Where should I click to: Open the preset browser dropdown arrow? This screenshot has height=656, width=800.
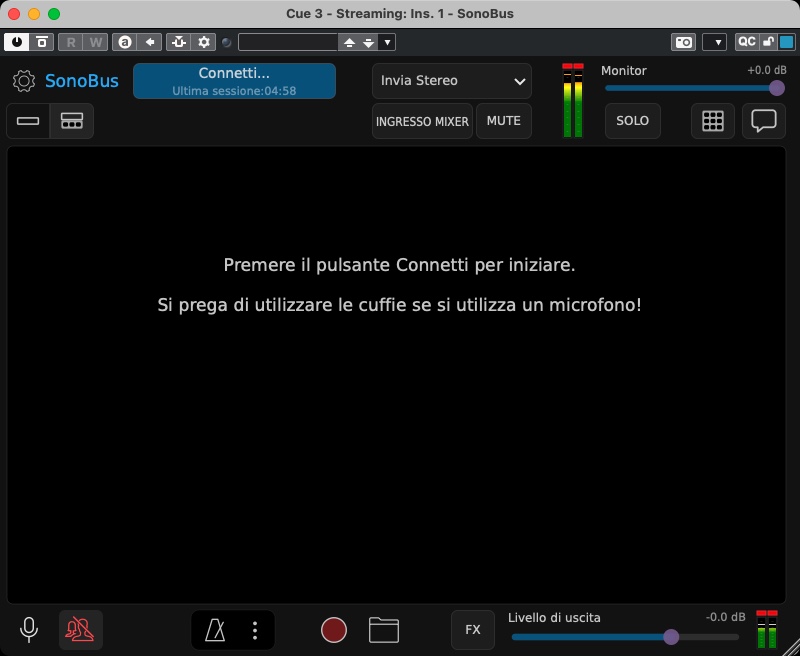[388, 42]
